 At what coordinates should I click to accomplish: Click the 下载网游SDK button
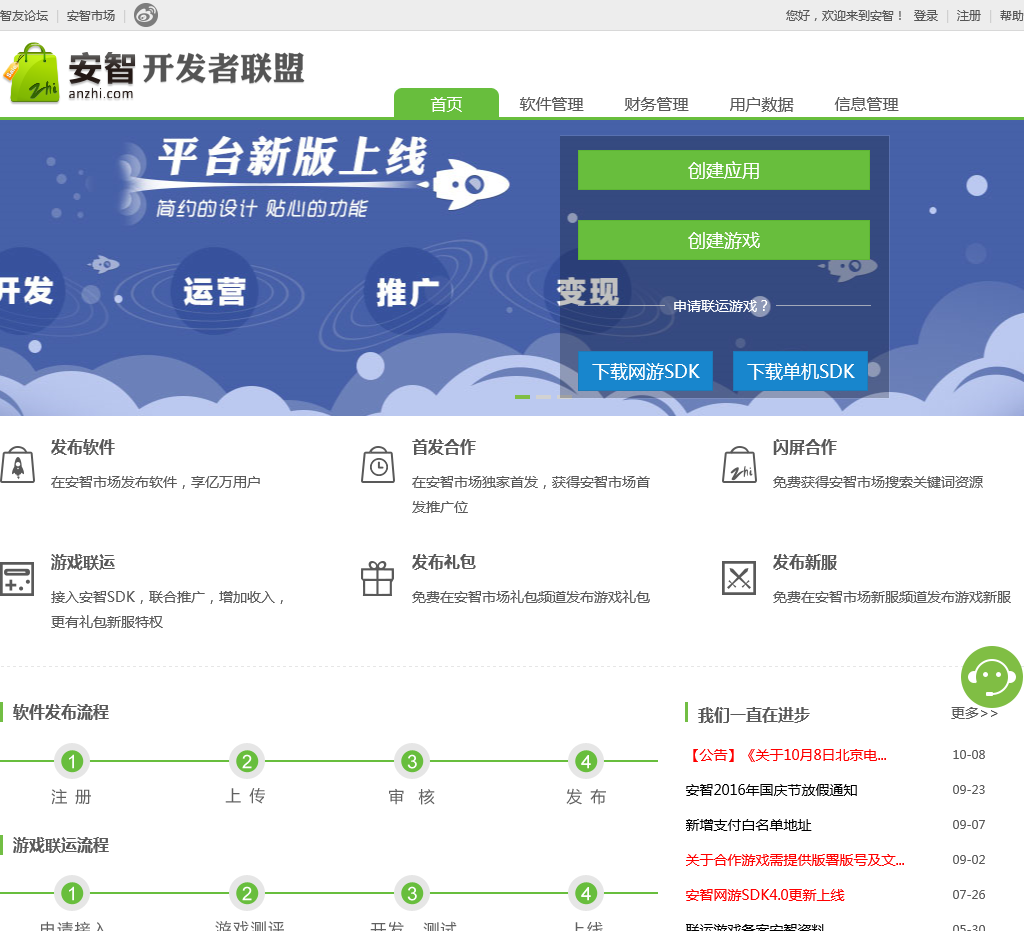(645, 371)
